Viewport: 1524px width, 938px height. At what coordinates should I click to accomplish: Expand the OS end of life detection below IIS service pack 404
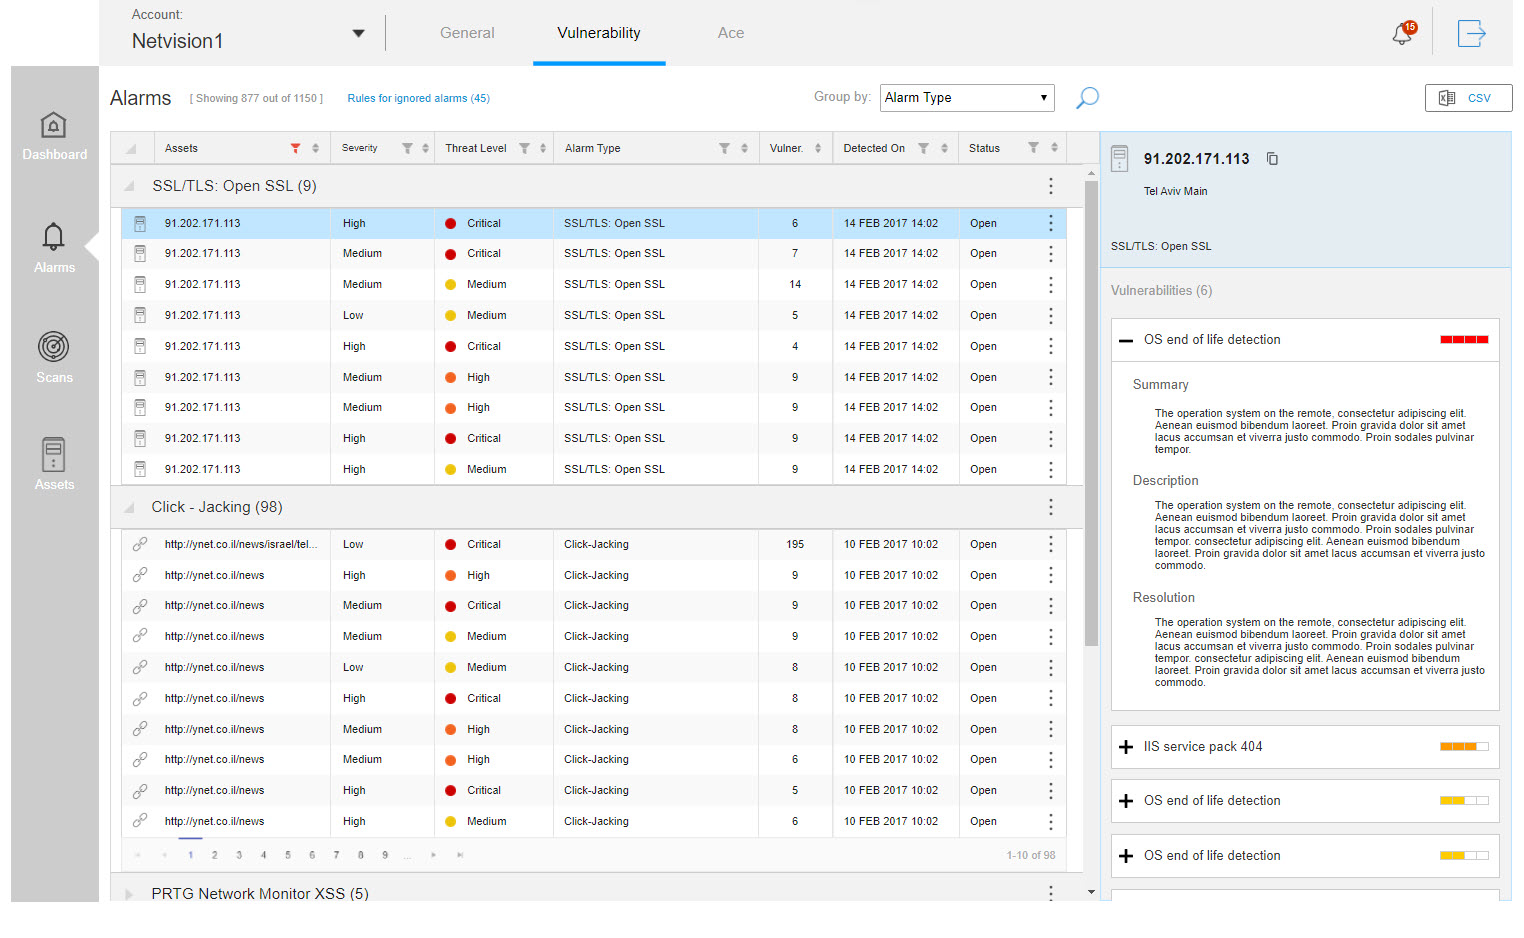[1126, 801]
